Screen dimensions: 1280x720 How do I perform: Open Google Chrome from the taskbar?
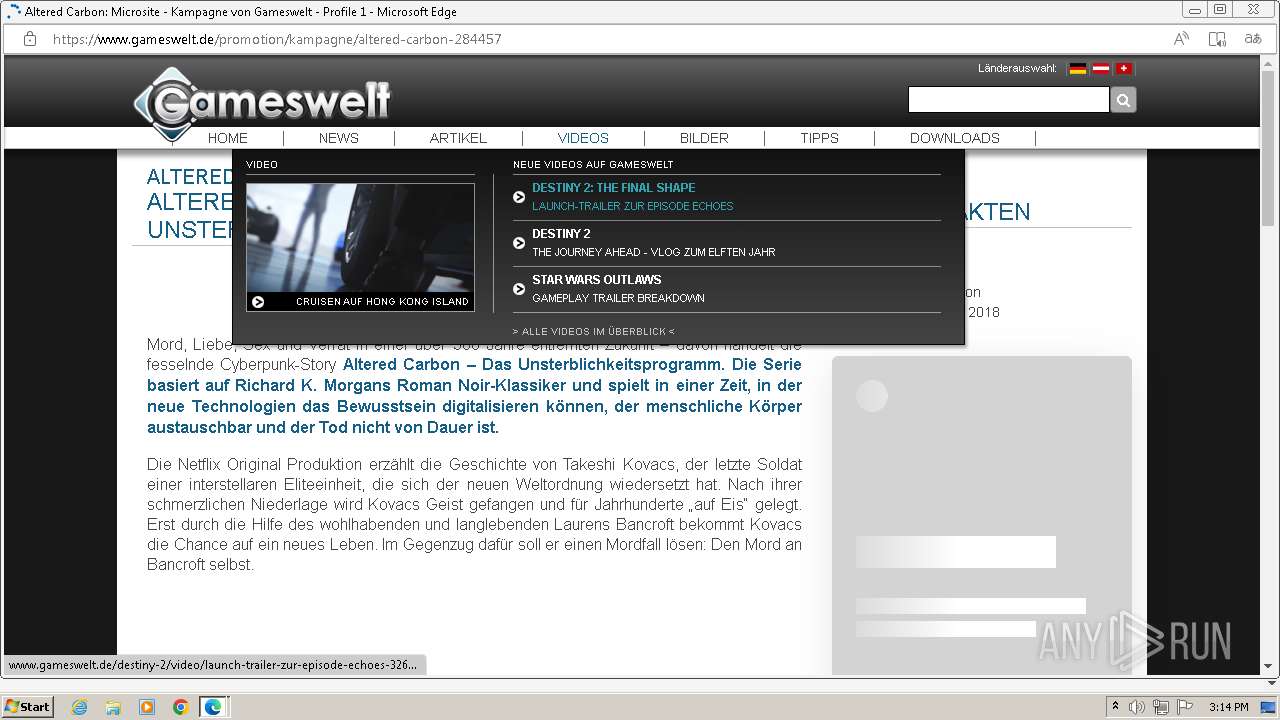(x=180, y=707)
